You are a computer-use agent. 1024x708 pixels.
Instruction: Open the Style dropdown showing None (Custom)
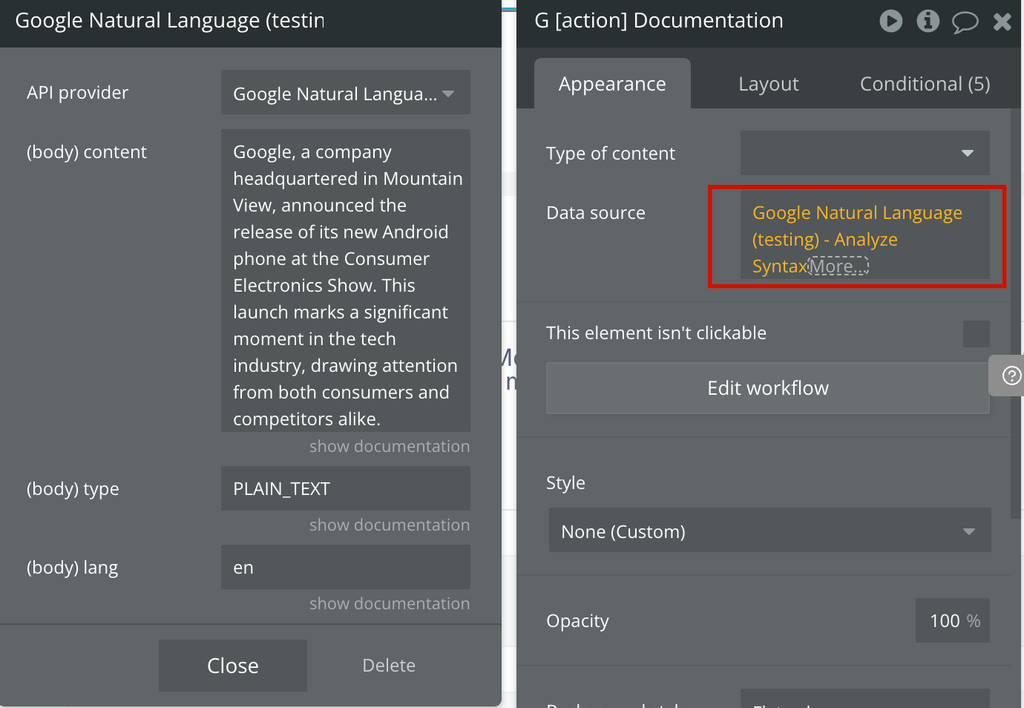point(769,531)
